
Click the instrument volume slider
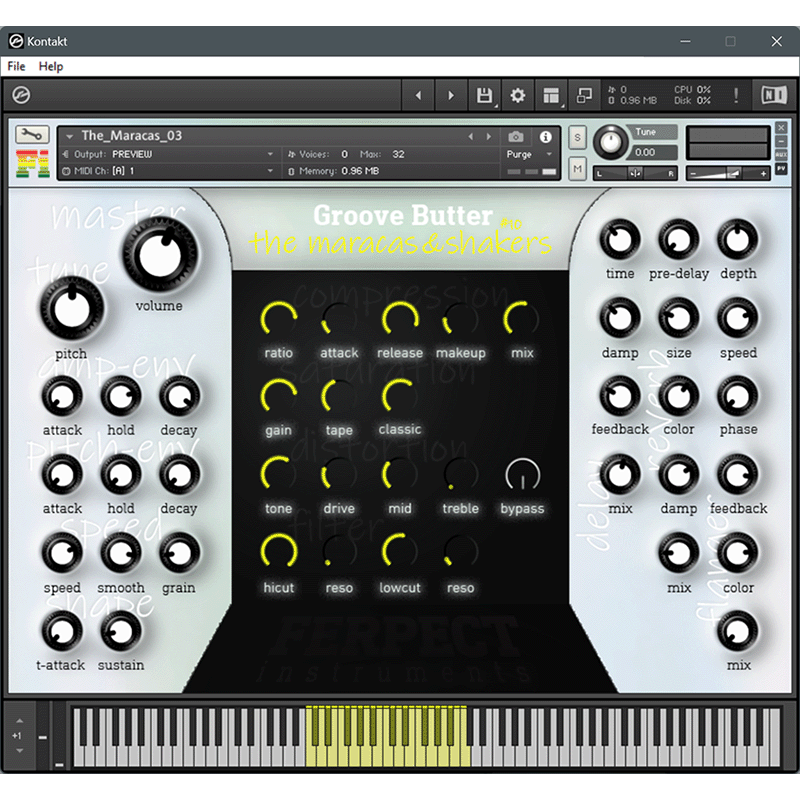click(x=728, y=173)
